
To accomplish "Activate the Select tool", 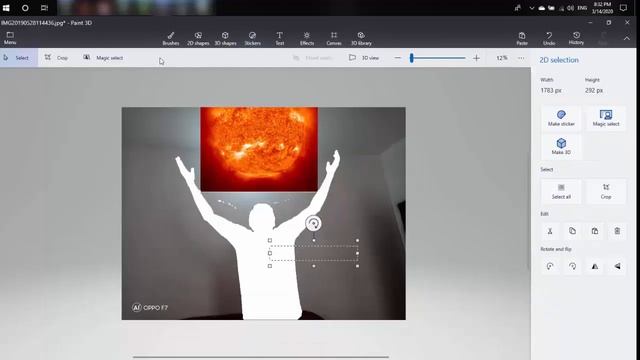I will (x=19, y=58).
